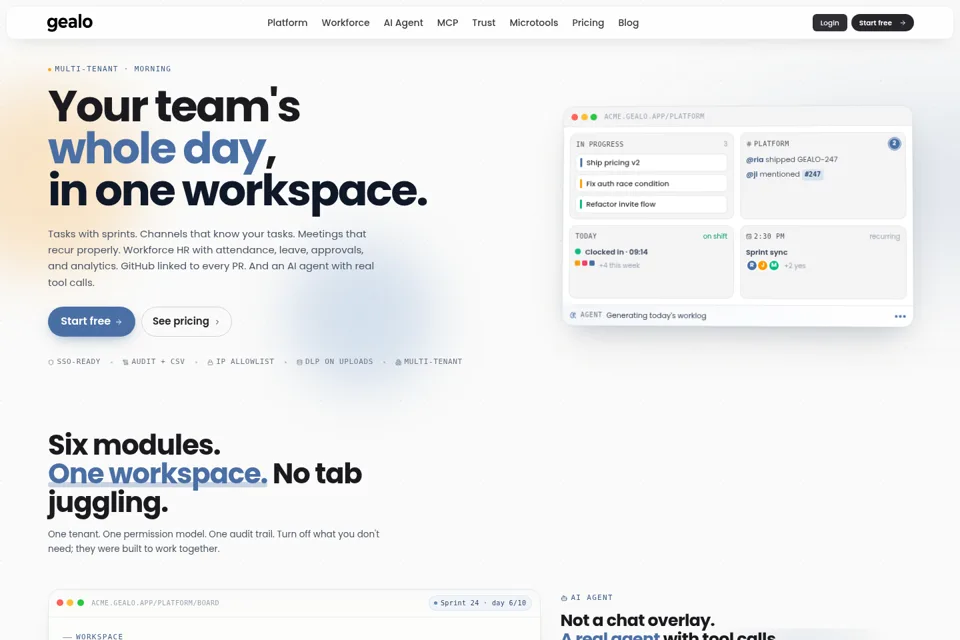
Task: Click the recurring label on meeting card
Action: point(884,236)
